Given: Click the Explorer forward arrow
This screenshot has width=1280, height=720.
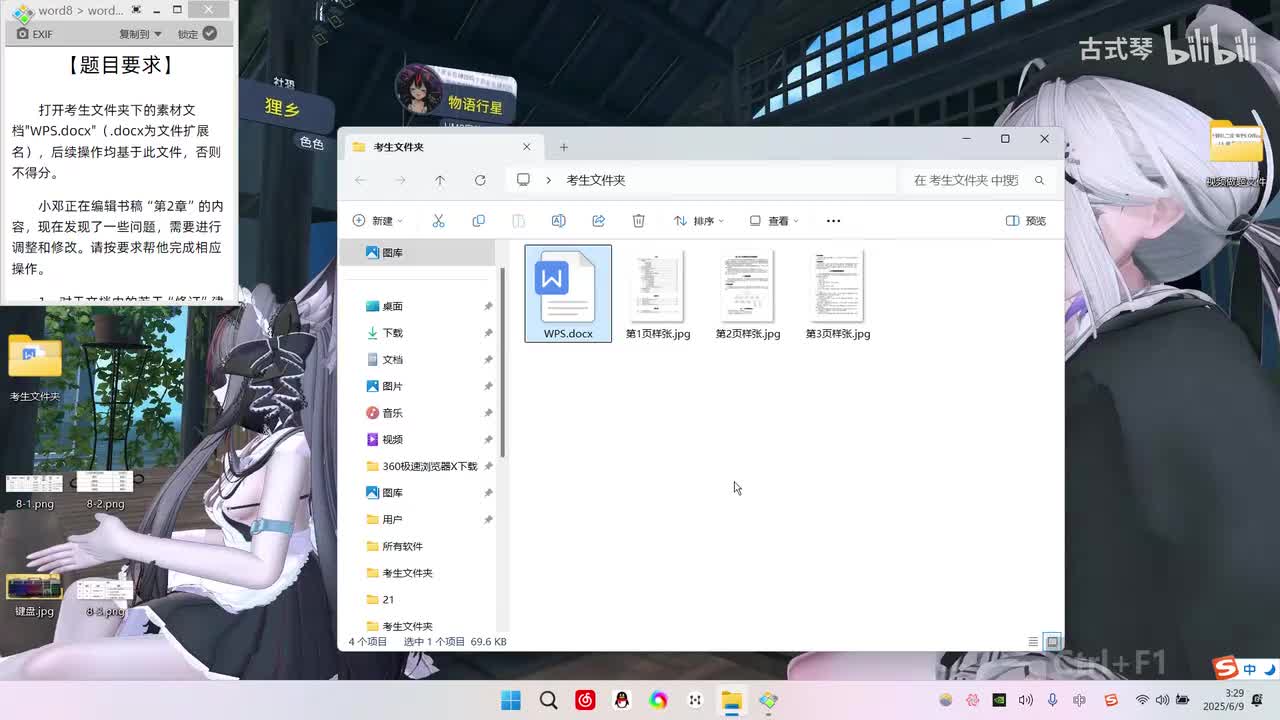Looking at the screenshot, I should (x=400, y=180).
